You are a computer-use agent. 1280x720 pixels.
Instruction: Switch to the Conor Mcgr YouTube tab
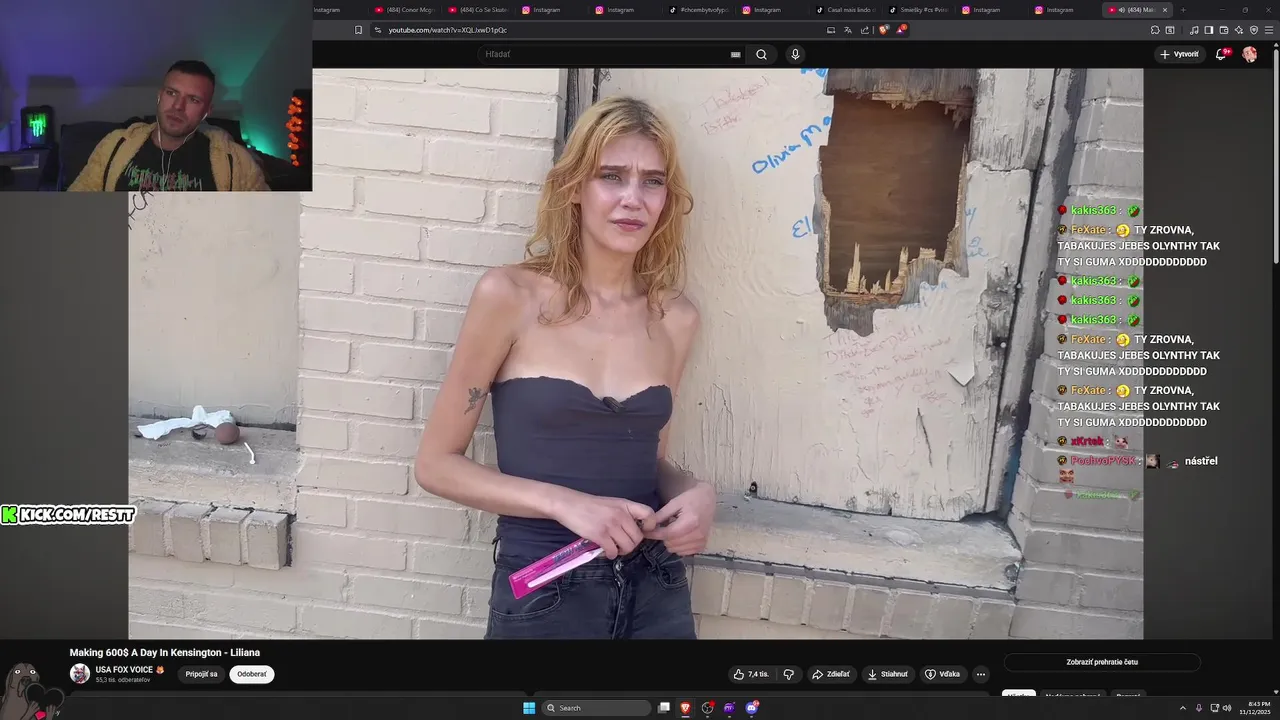click(405, 10)
